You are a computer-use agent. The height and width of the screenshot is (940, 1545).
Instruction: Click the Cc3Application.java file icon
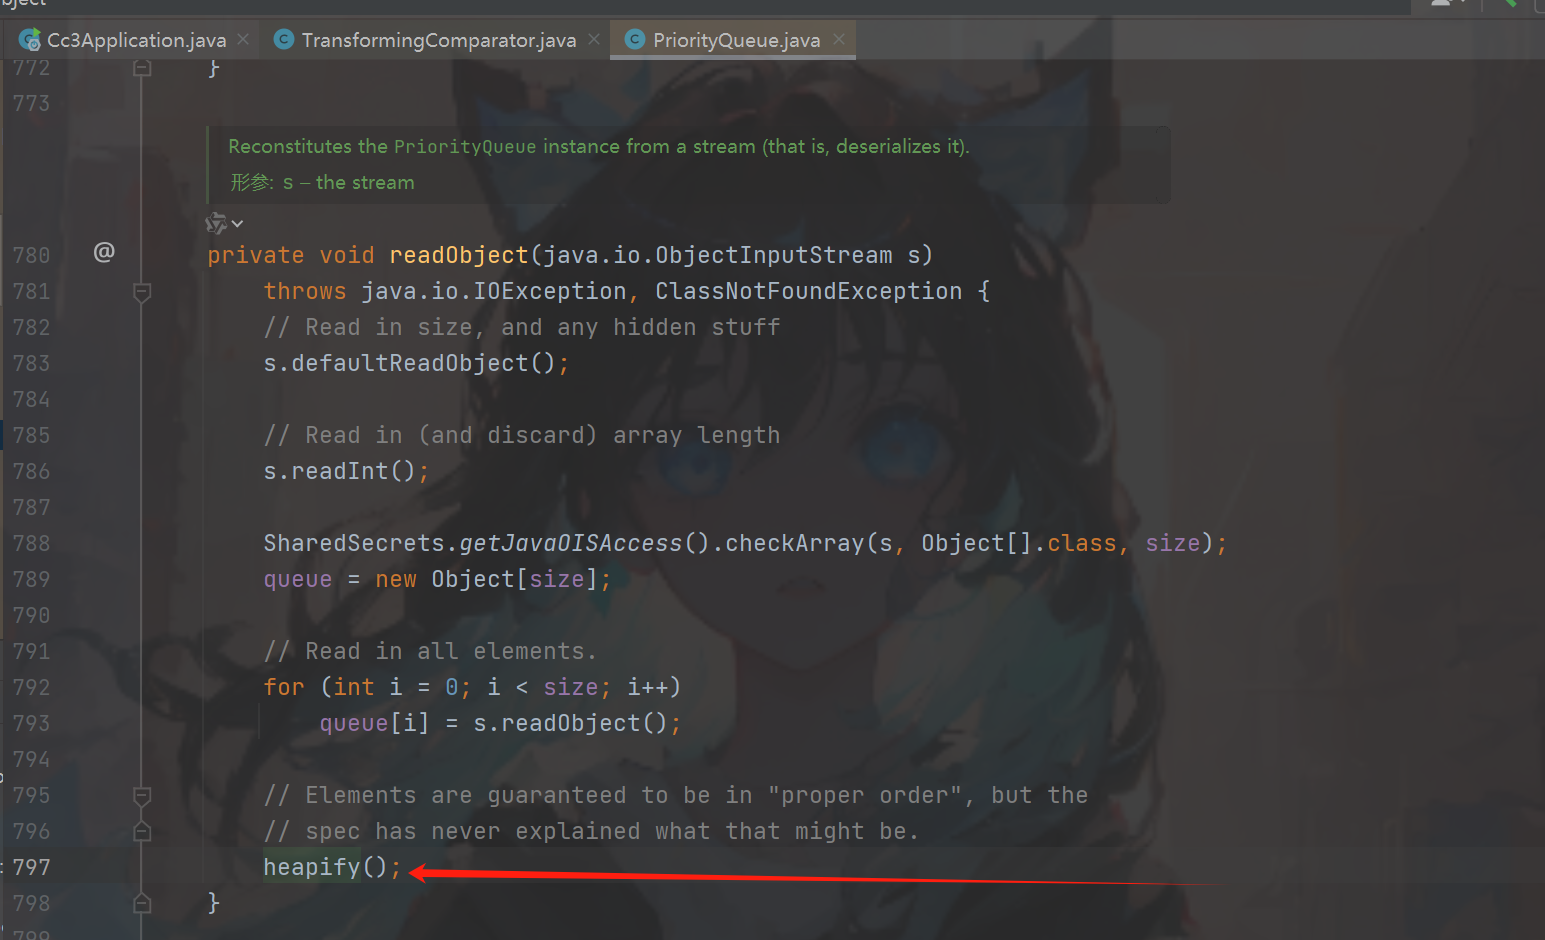click(30, 40)
